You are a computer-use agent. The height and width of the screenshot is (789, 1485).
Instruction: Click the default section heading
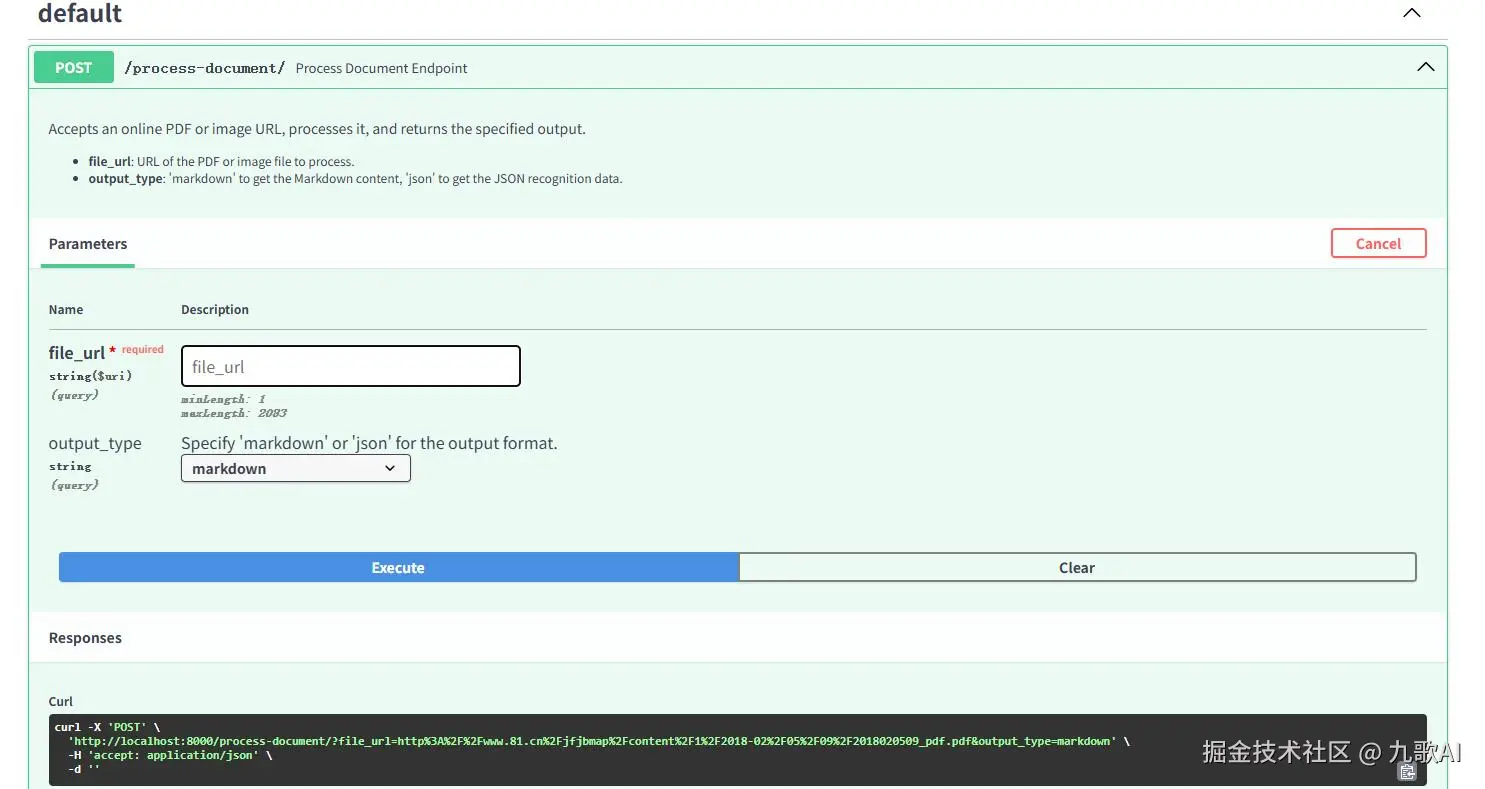(80, 14)
